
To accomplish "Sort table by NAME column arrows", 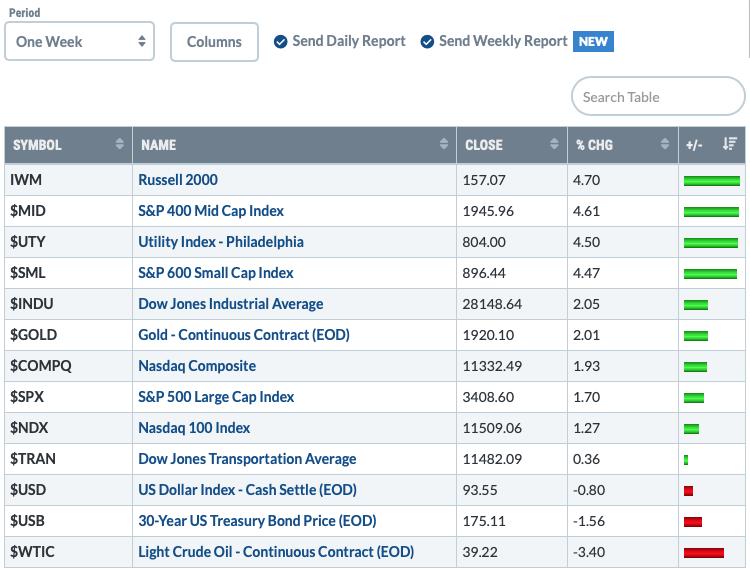I will point(444,143).
